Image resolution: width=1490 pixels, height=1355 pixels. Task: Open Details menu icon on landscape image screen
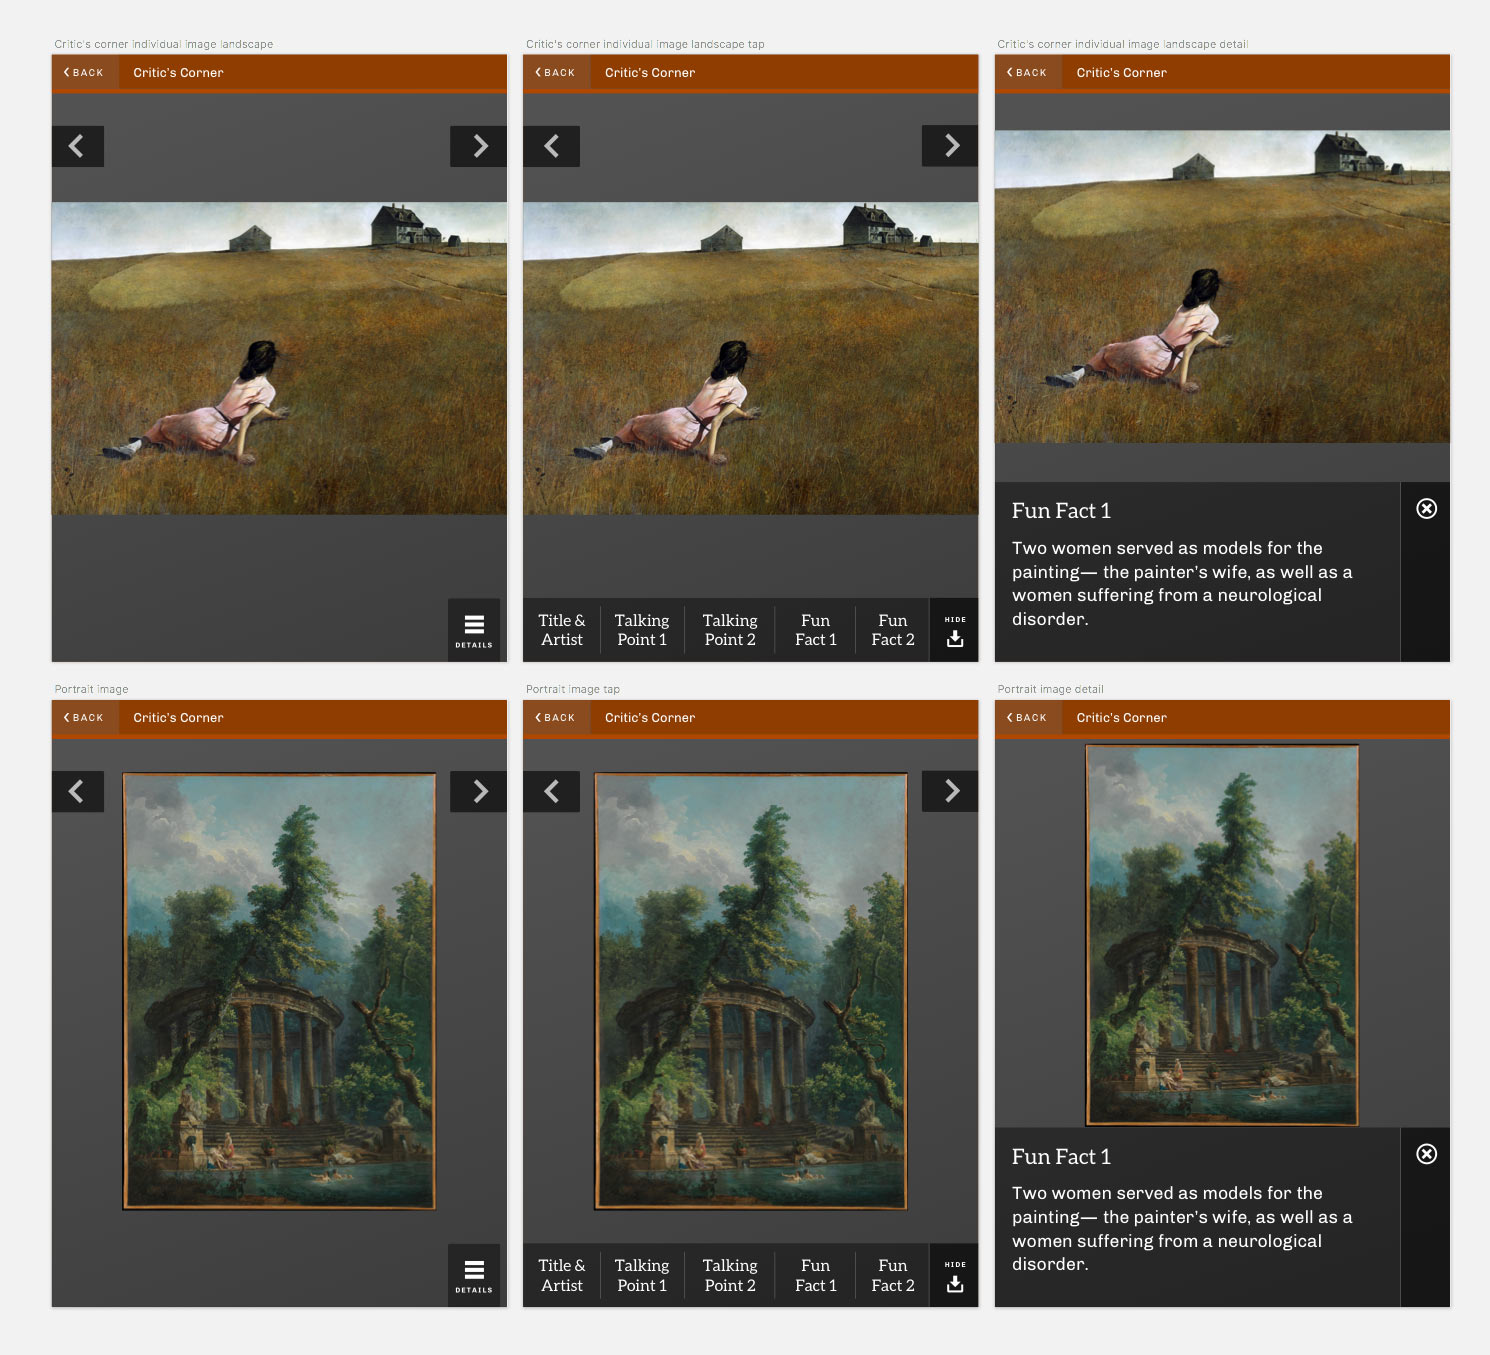pos(474,630)
